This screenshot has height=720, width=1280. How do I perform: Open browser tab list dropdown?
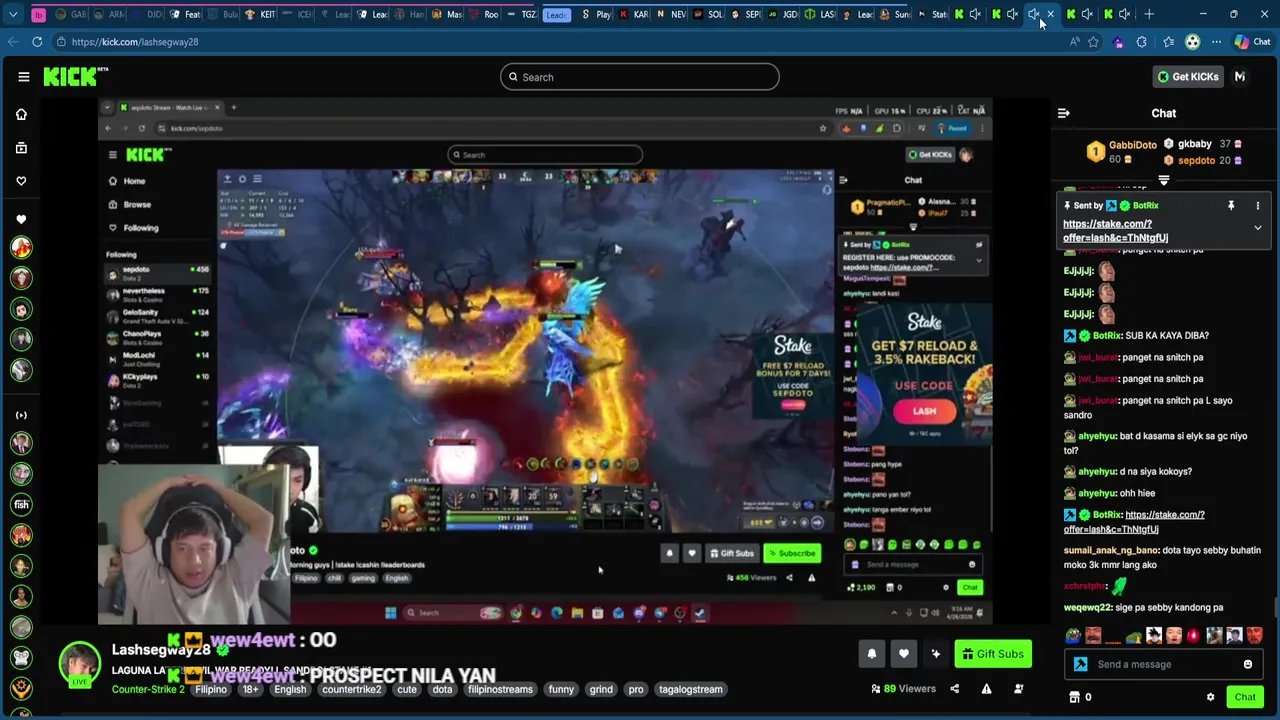click(12, 14)
